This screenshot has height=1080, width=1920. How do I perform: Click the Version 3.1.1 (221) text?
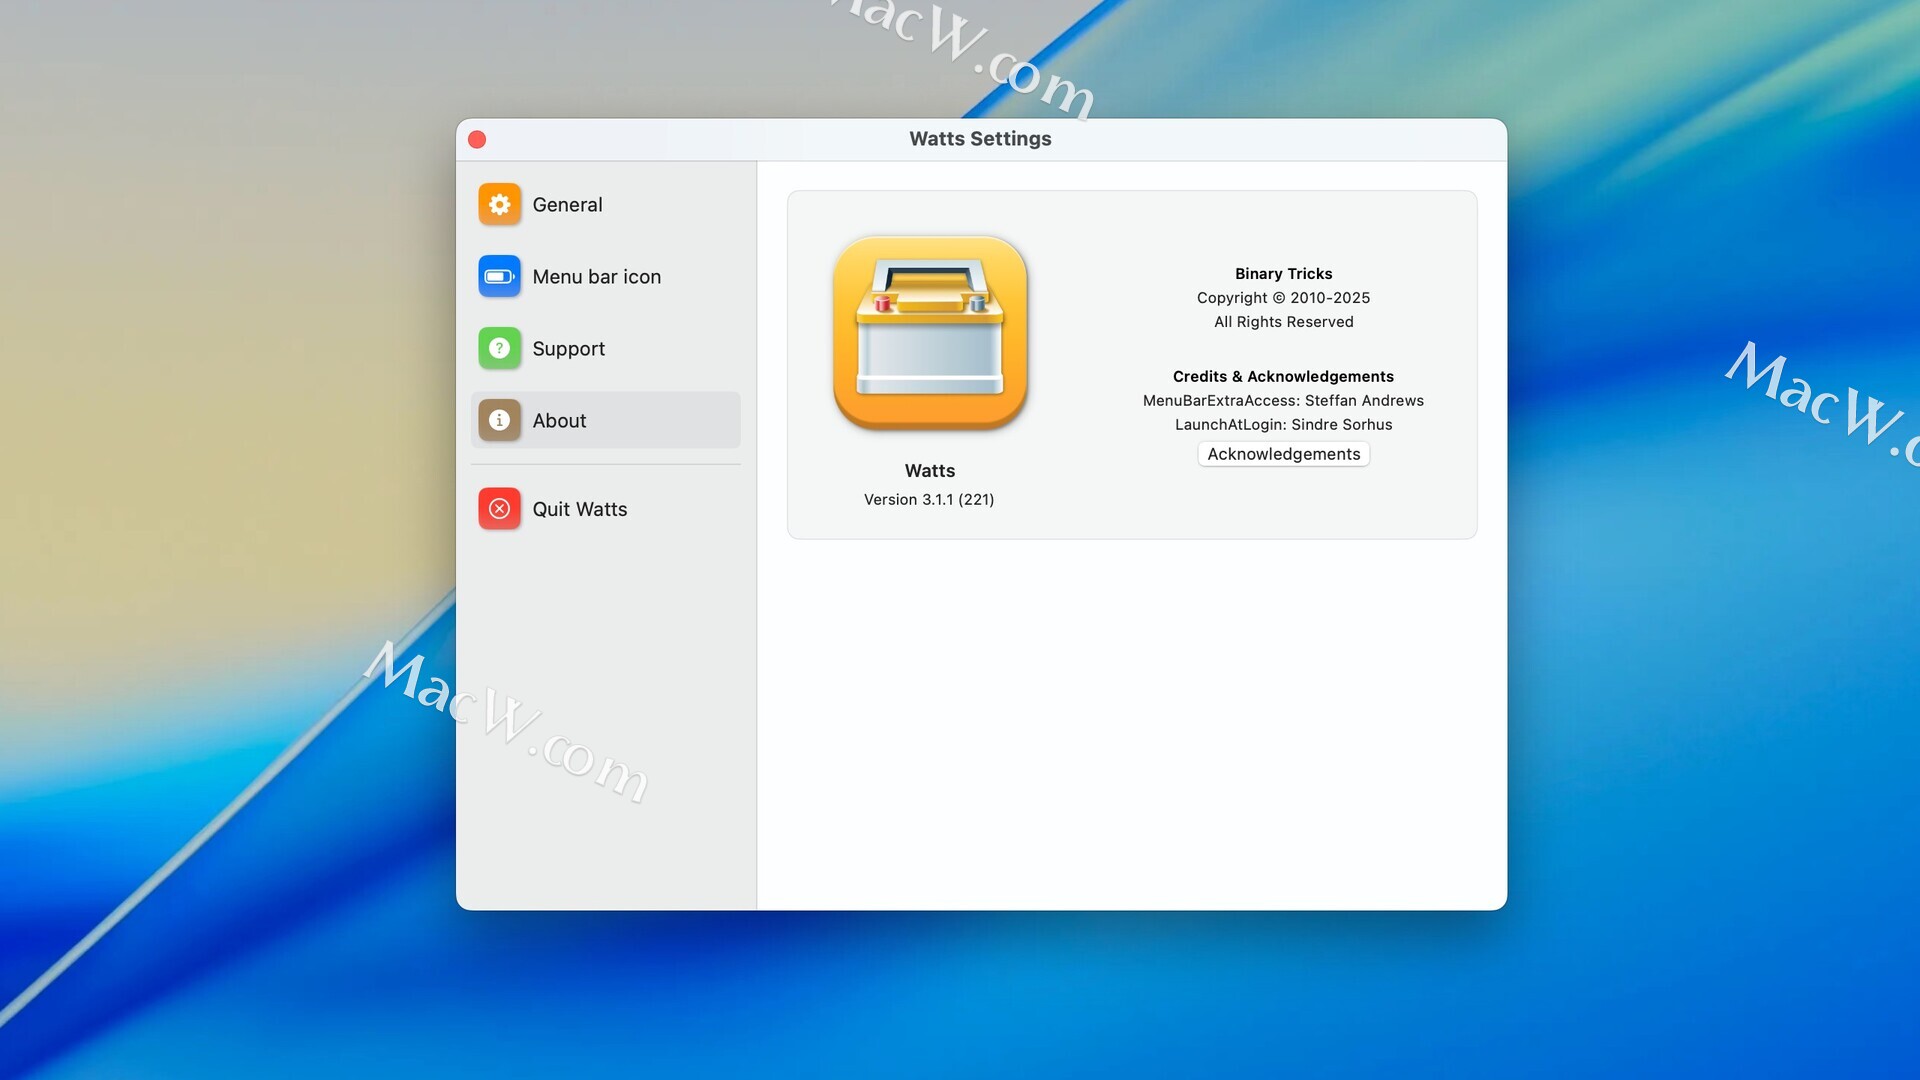point(929,500)
